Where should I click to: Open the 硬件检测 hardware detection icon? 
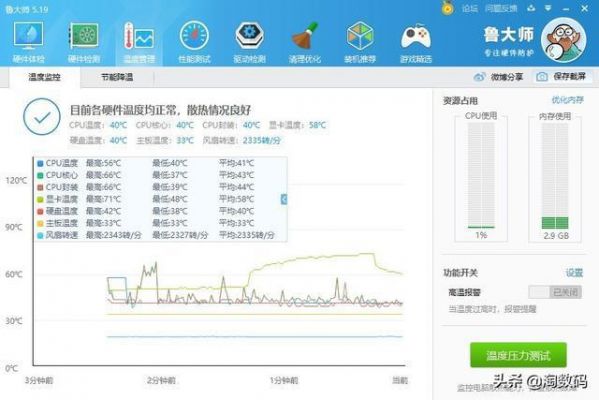tap(84, 42)
